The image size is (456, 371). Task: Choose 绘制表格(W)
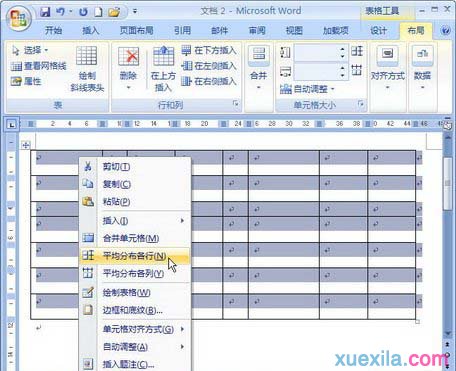click(x=135, y=293)
